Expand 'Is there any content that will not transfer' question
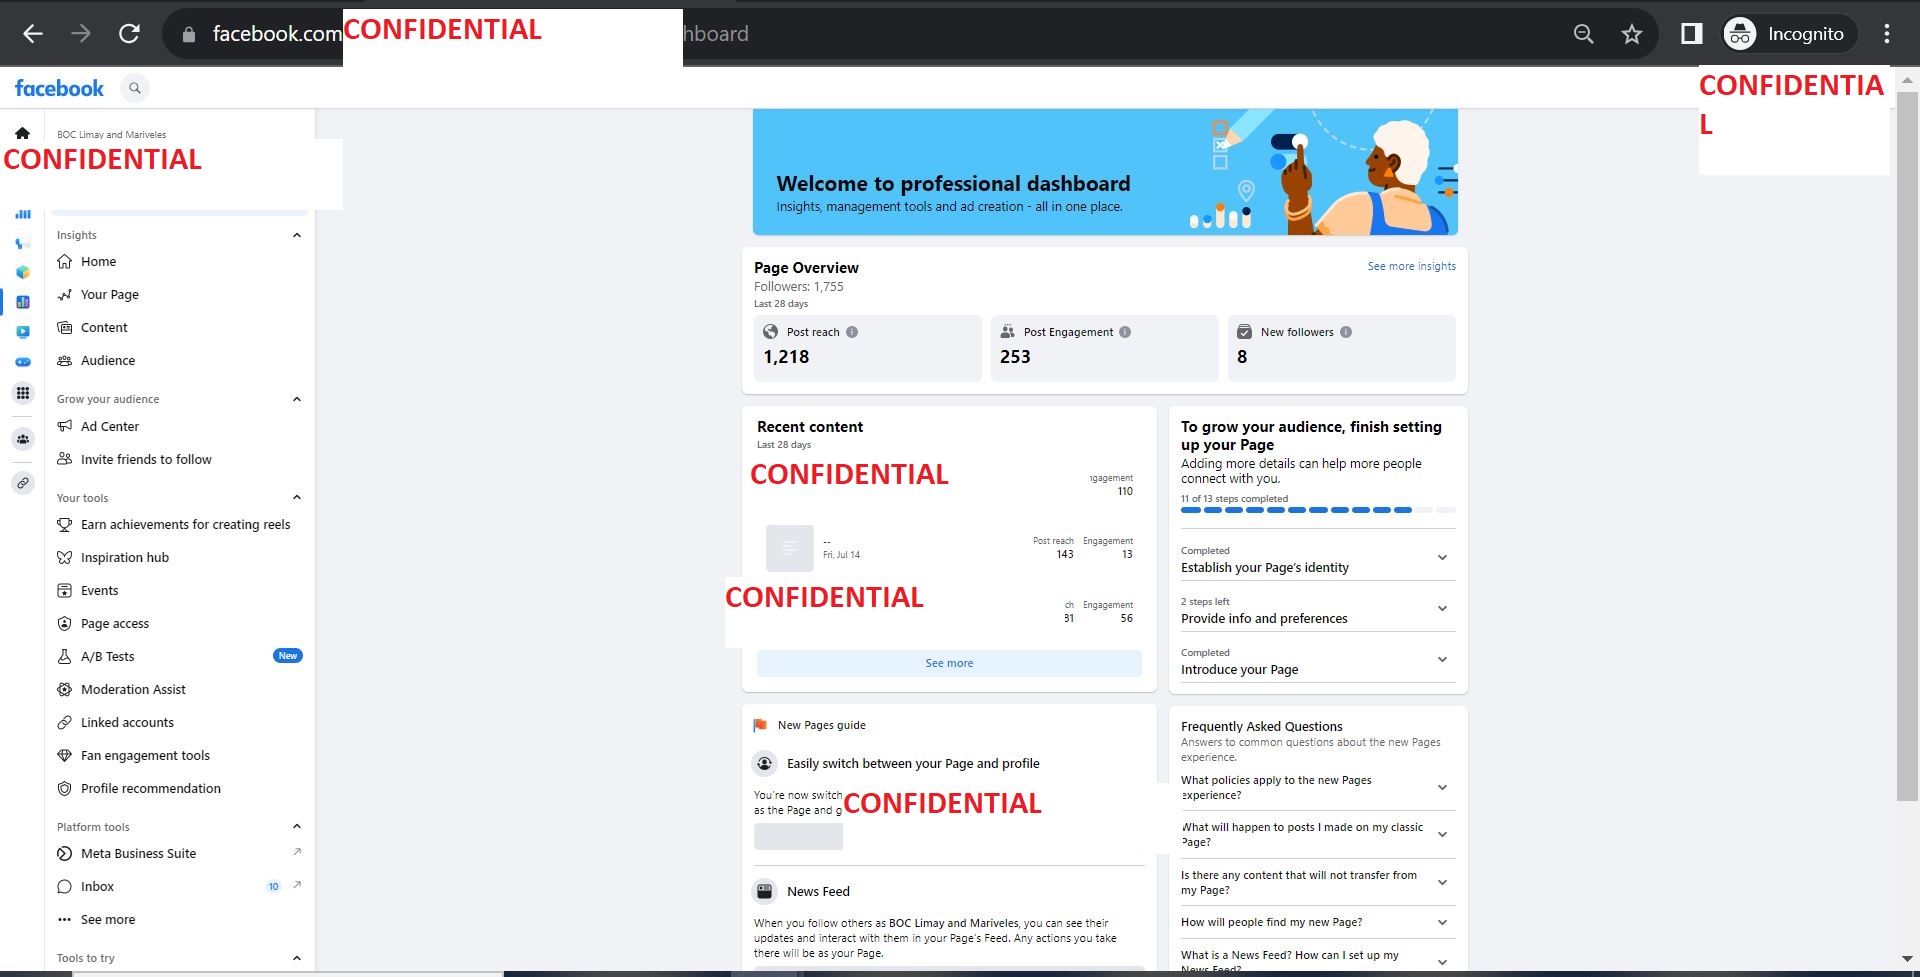The width and height of the screenshot is (1920, 977). click(x=1442, y=883)
